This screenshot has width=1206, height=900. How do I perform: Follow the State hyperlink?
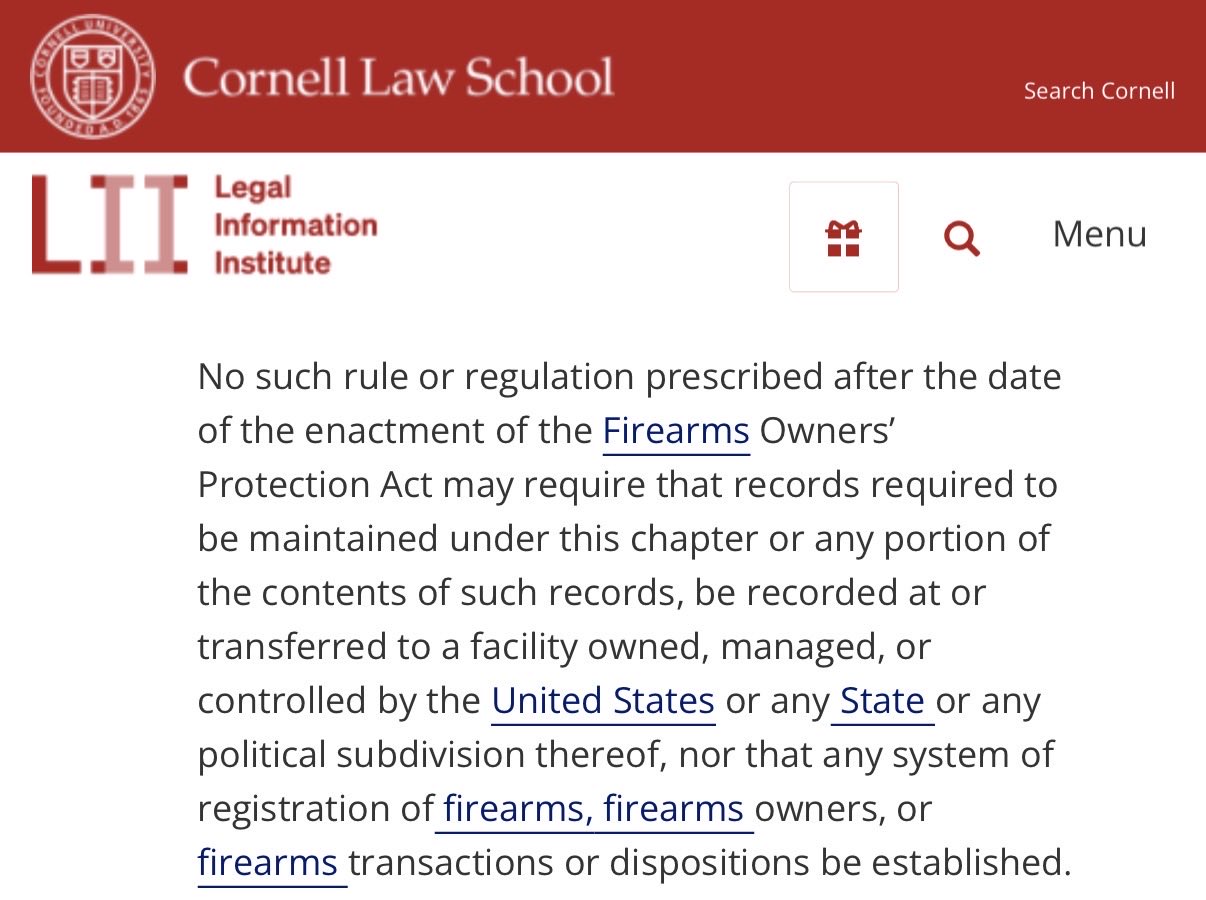882,701
